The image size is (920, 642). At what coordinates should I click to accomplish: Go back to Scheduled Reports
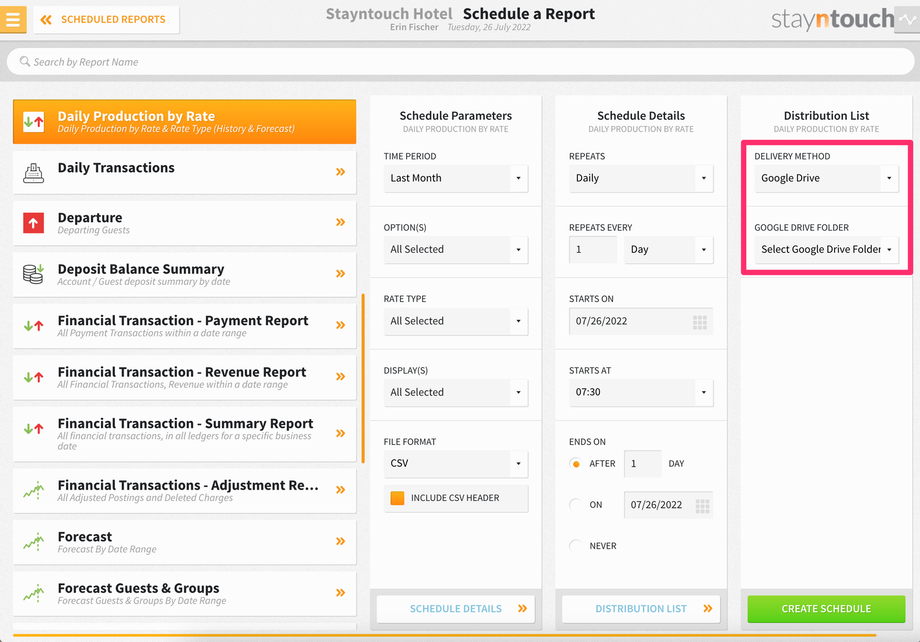click(x=106, y=19)
